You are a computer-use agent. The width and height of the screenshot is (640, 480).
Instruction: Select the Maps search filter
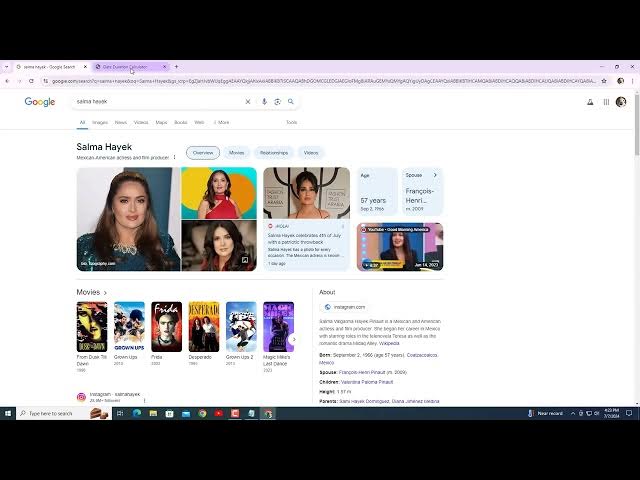point(161,122)
